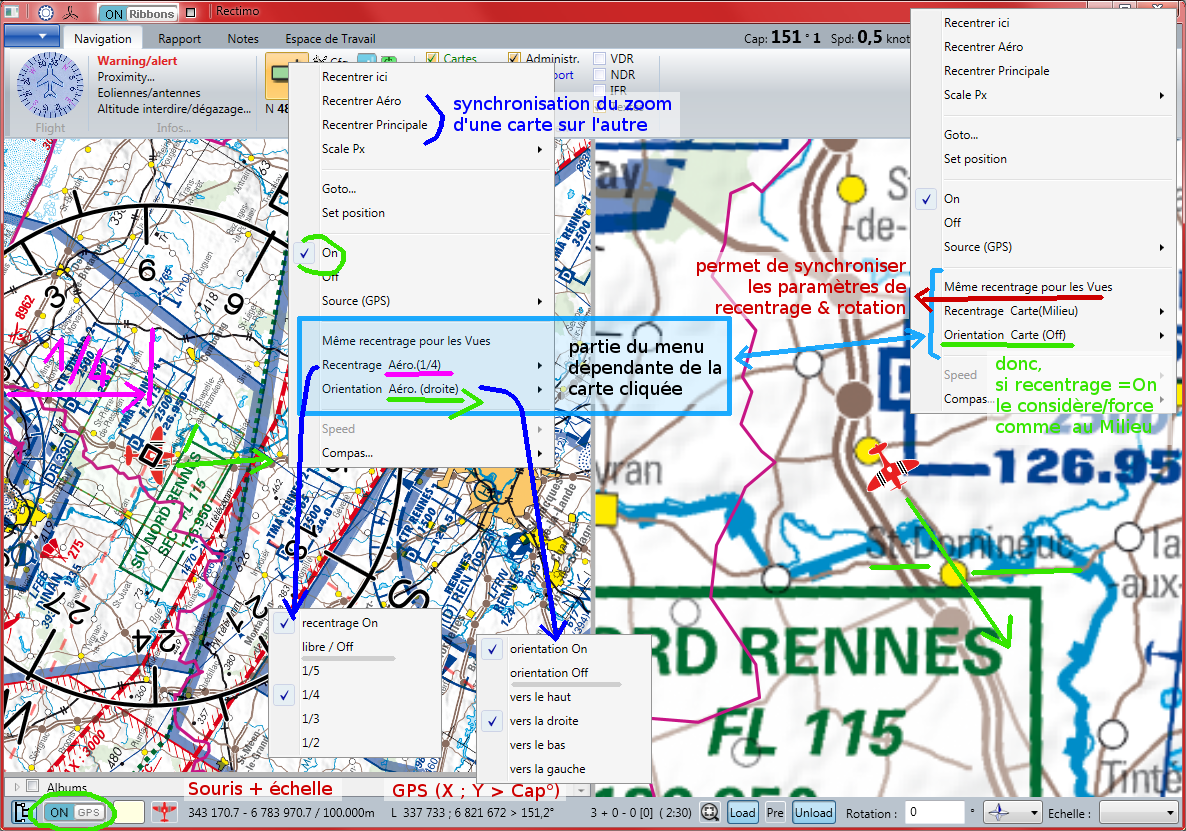The image size is (1186, 831).
Task: Uncheck the Administr. checkbox
Action: click(x=514, y=58)
